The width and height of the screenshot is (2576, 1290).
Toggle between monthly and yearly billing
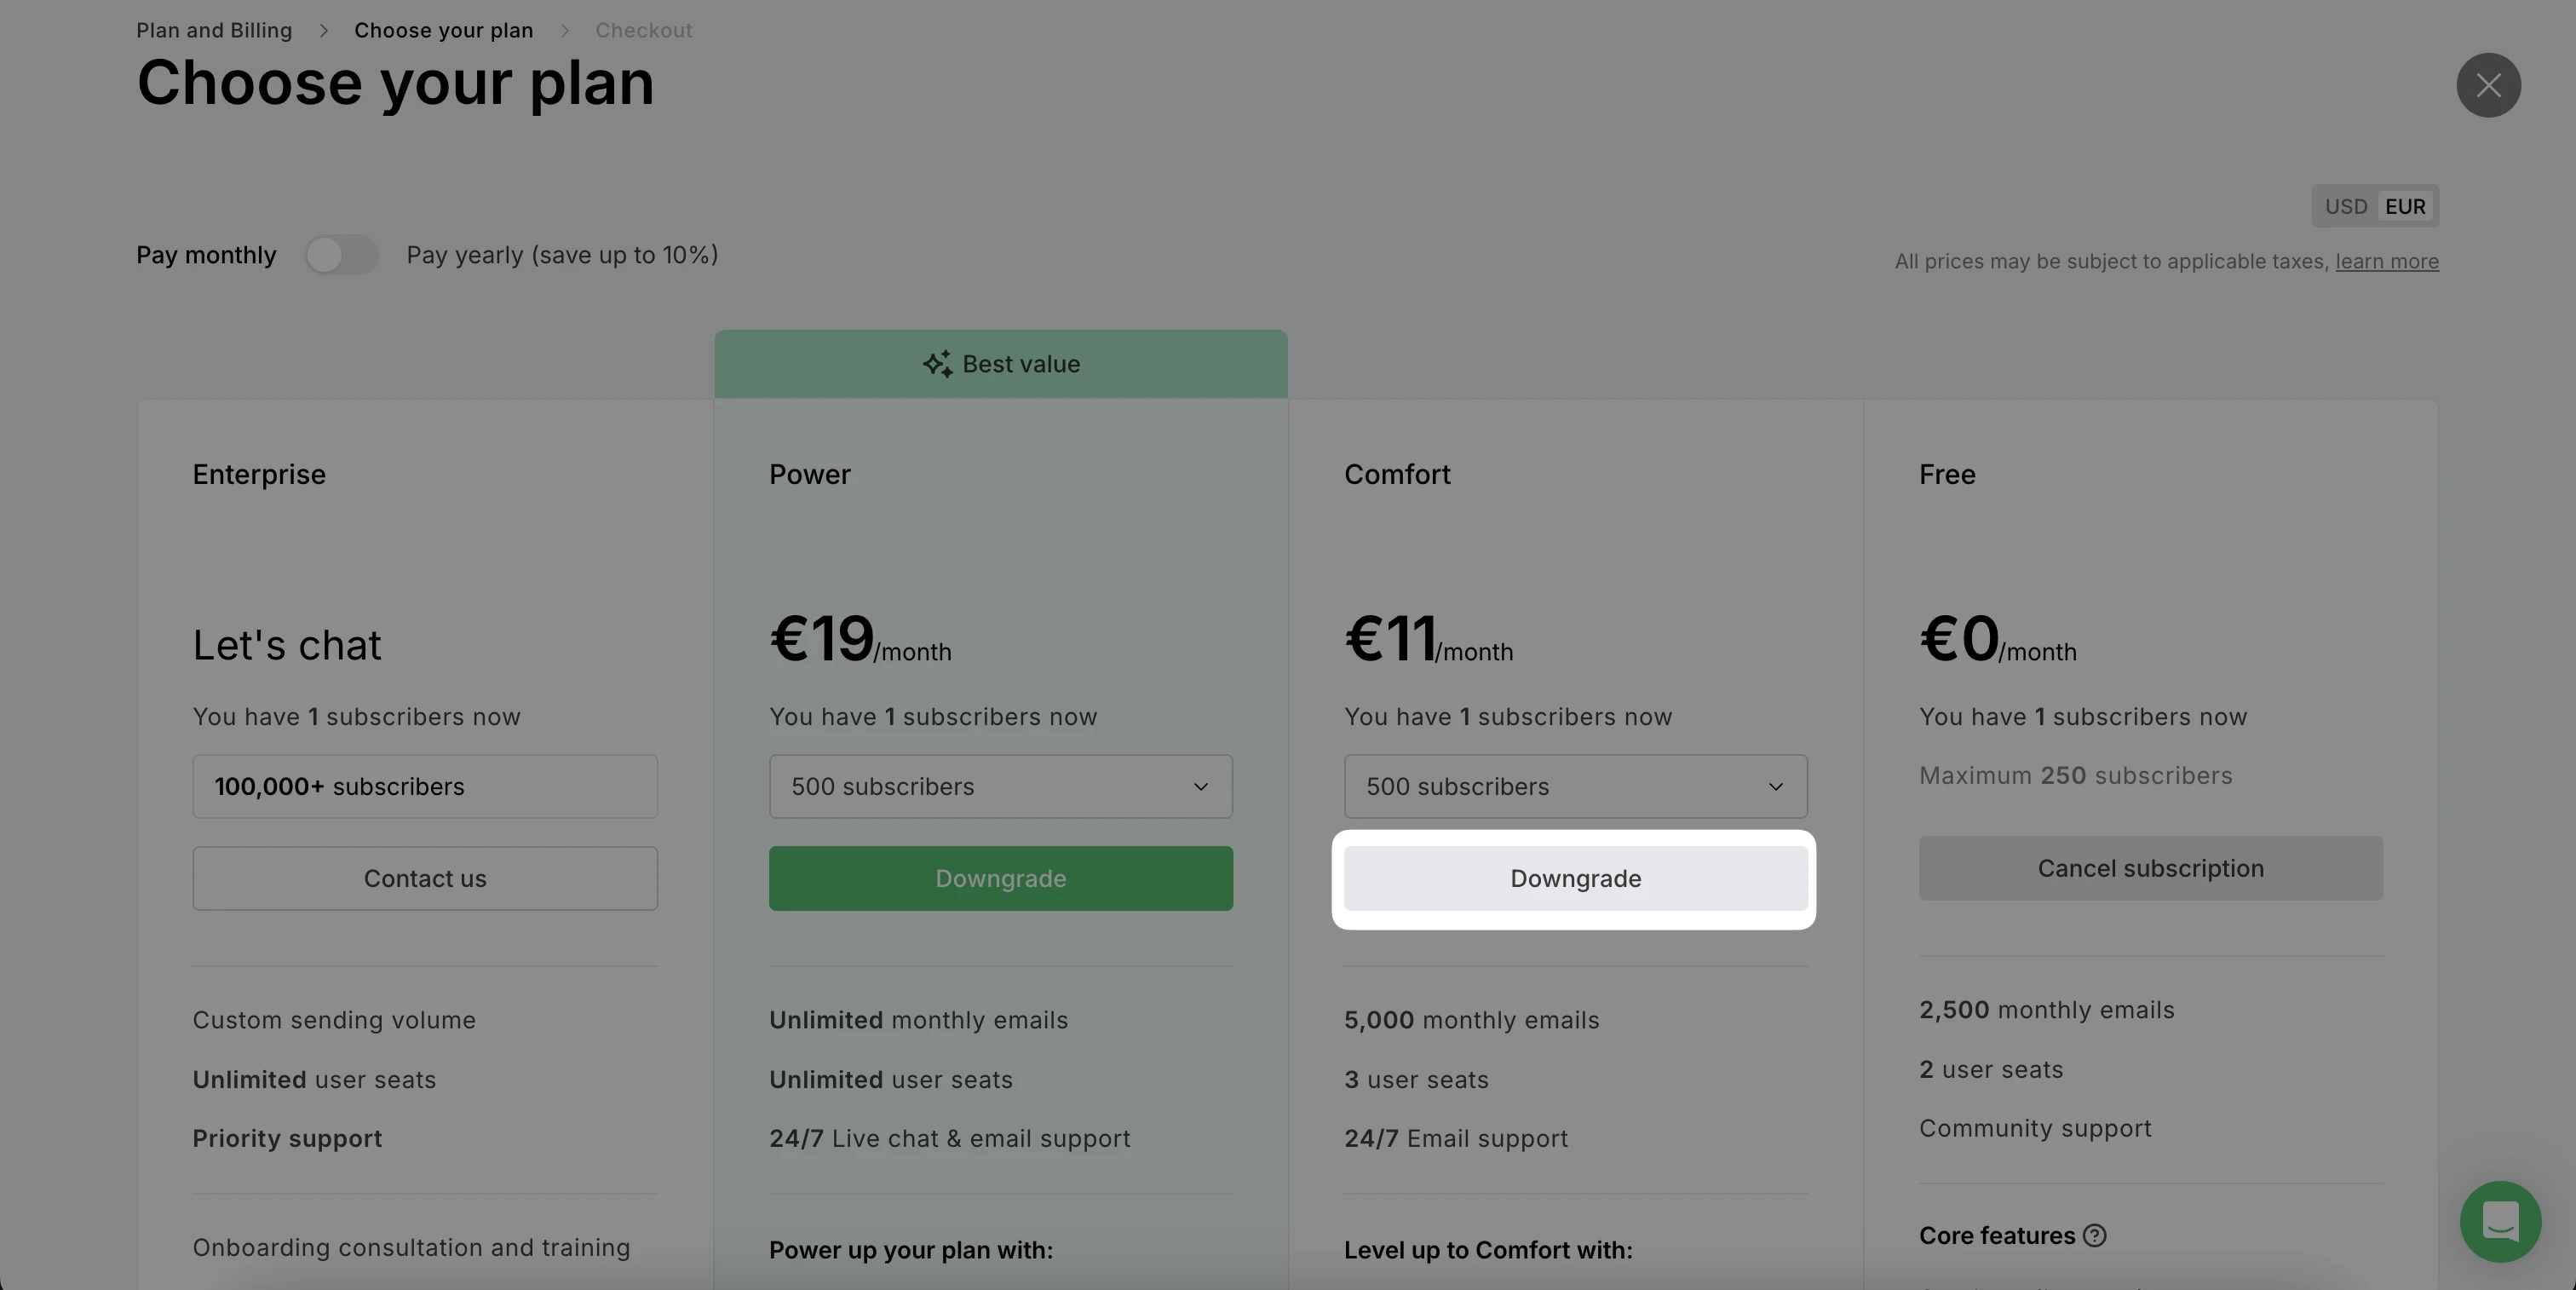(341, 255)
